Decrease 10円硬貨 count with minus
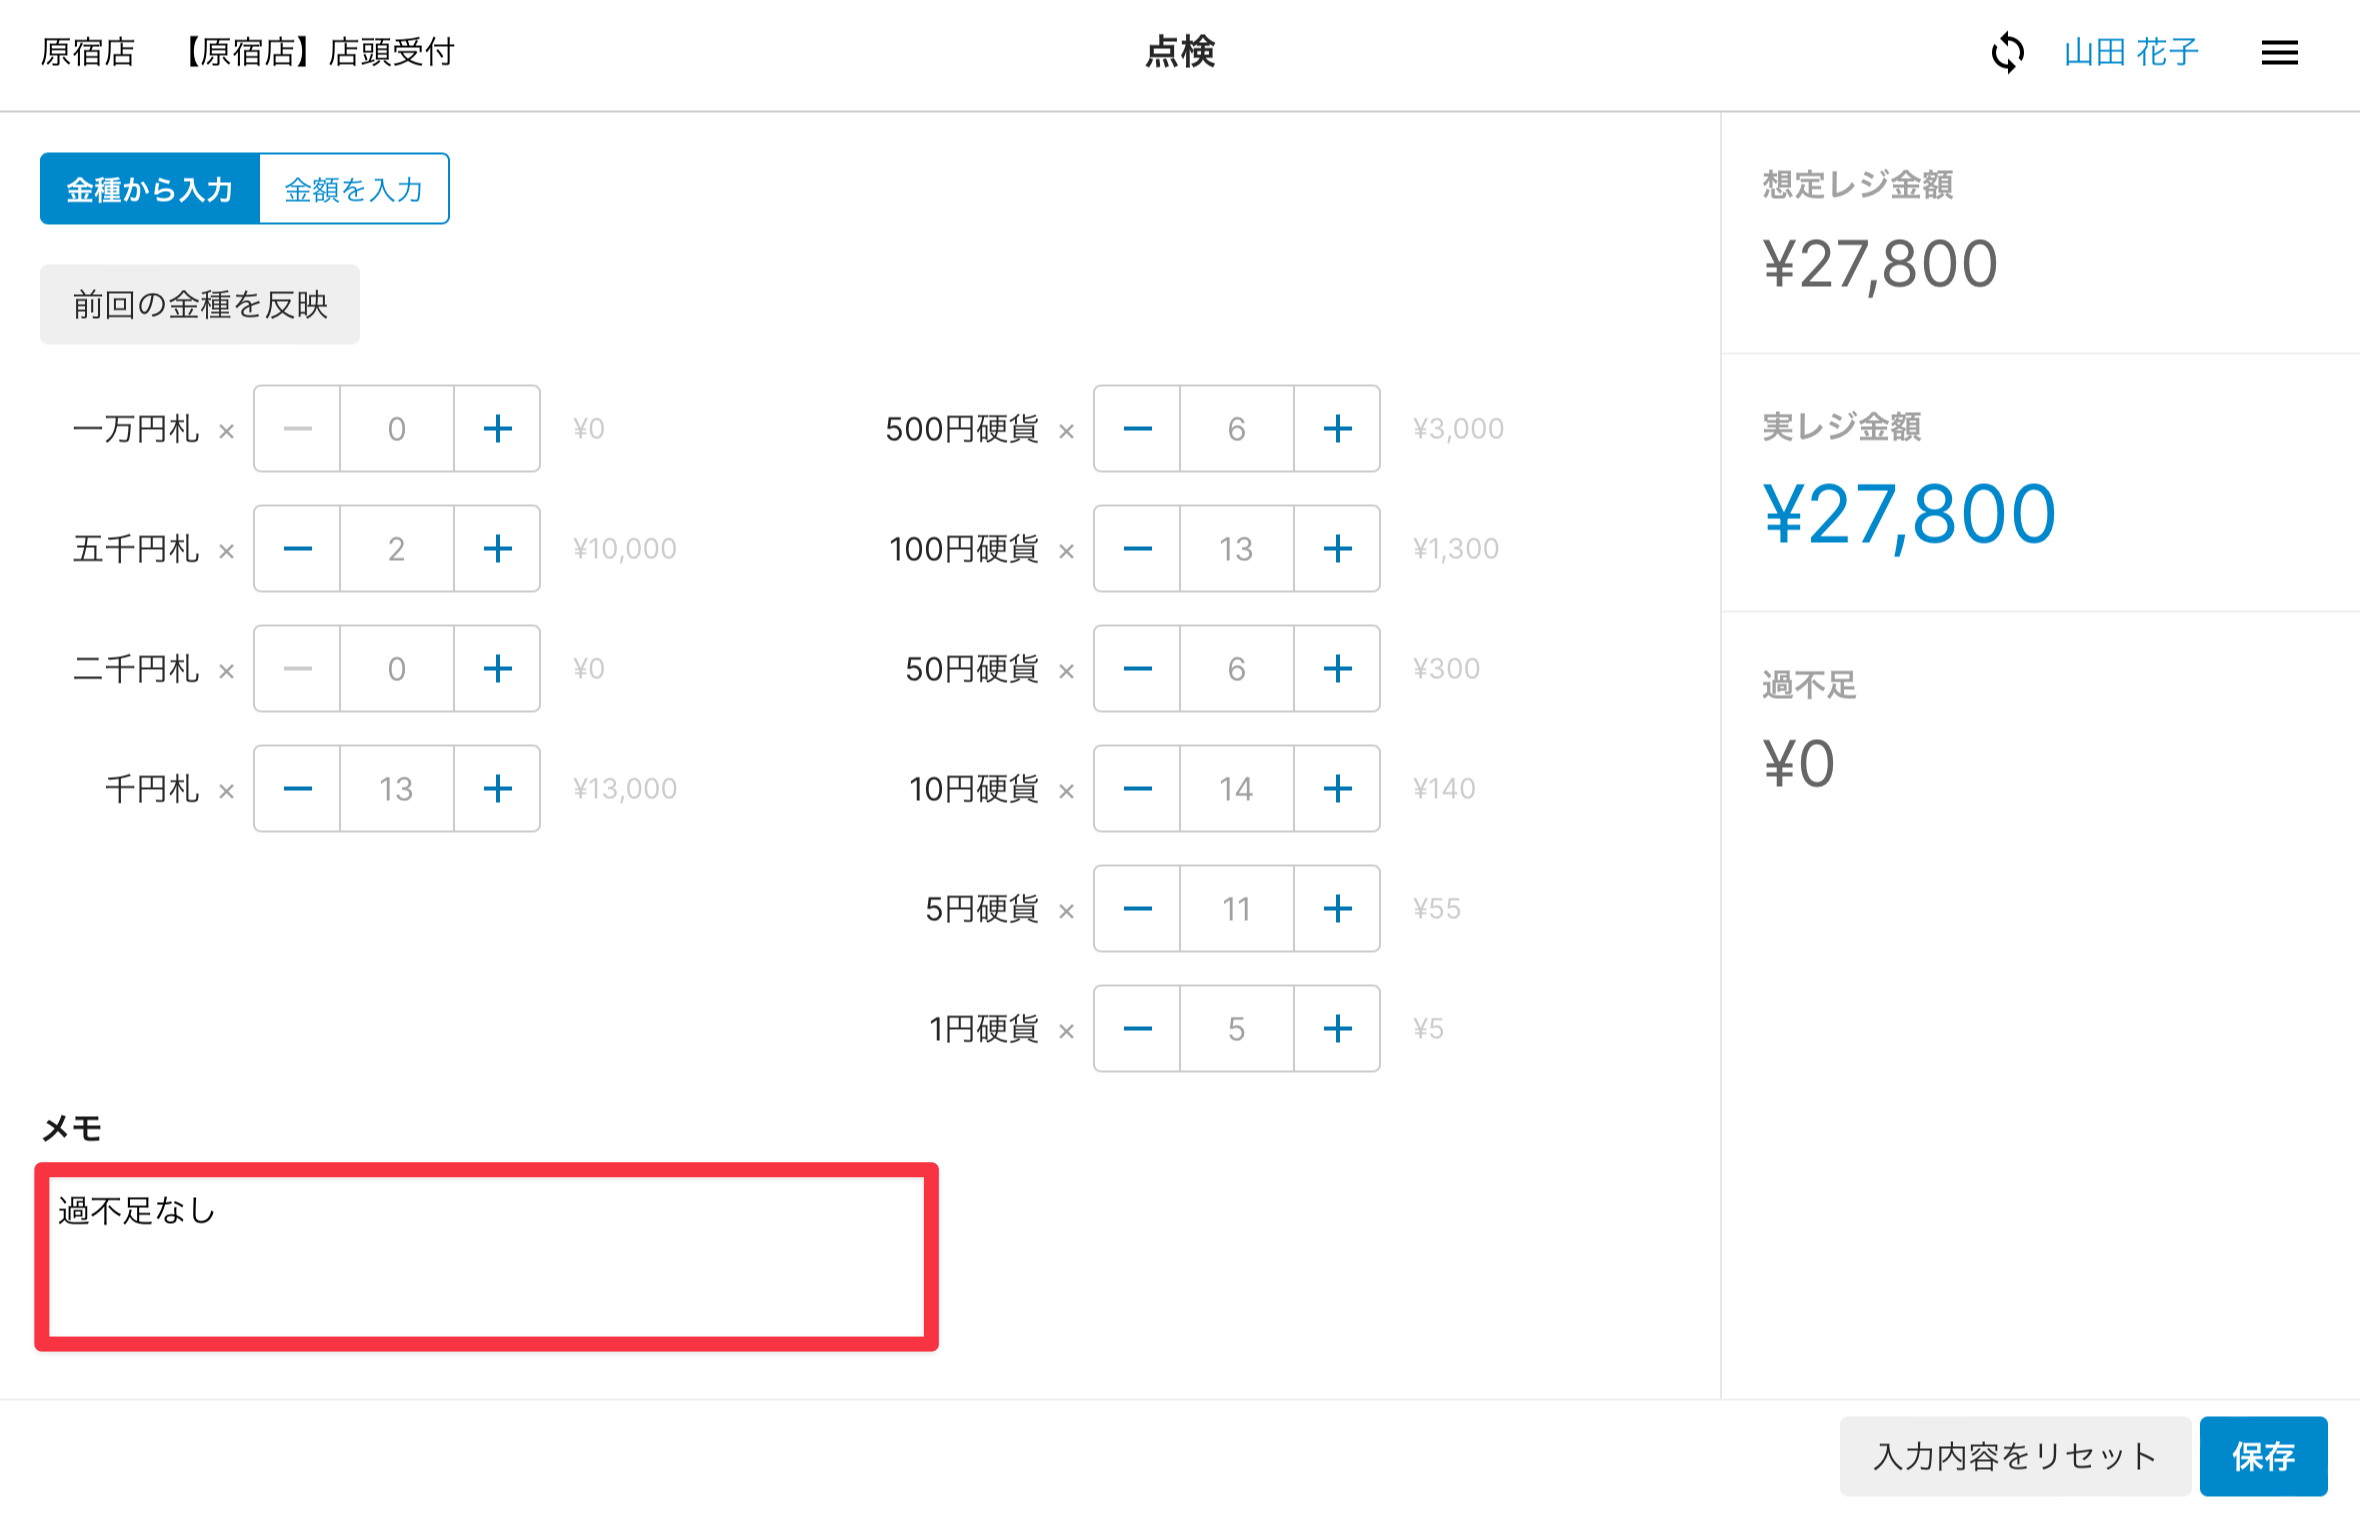This screenshot has height=1523, width=2360. [1137, 789]
